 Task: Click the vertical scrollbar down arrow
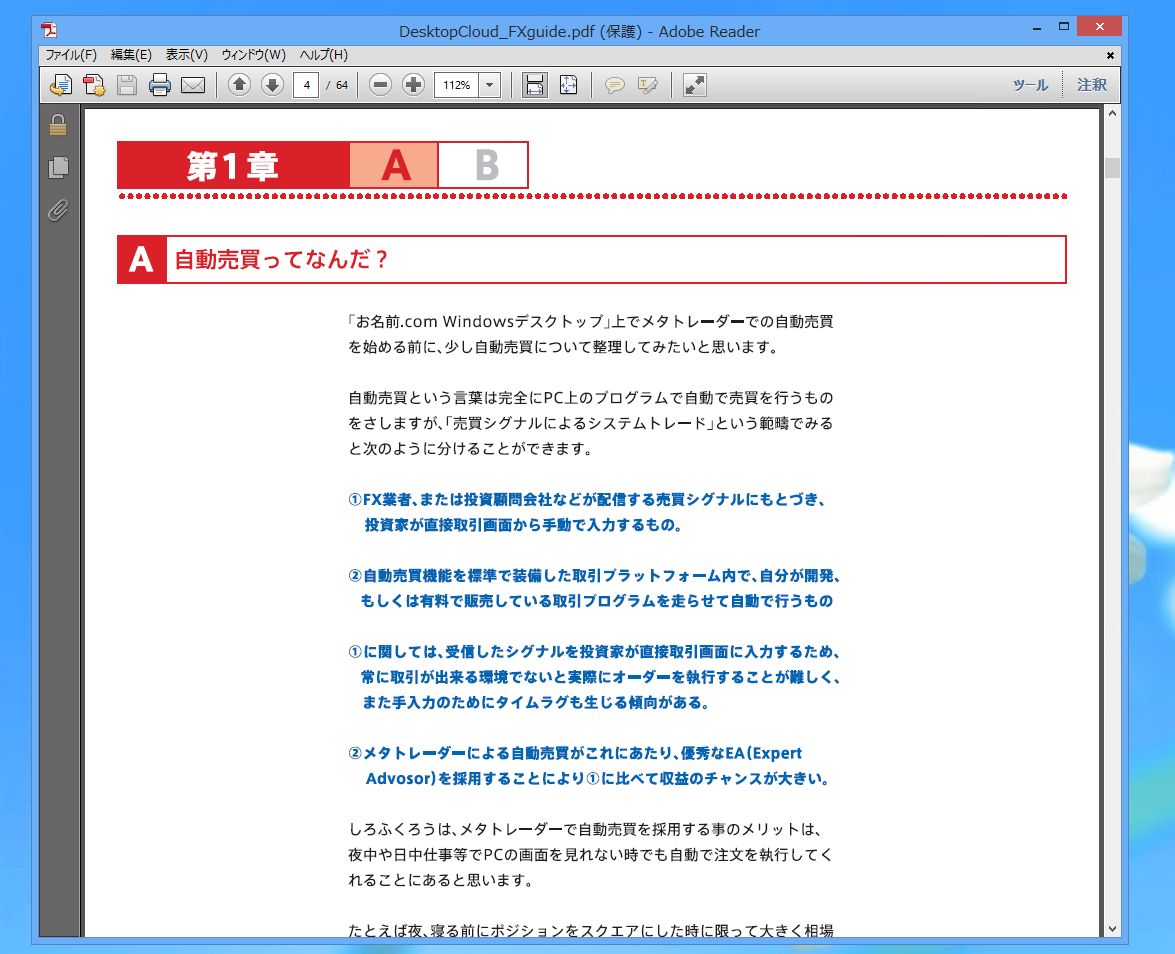click(1112, 929)
